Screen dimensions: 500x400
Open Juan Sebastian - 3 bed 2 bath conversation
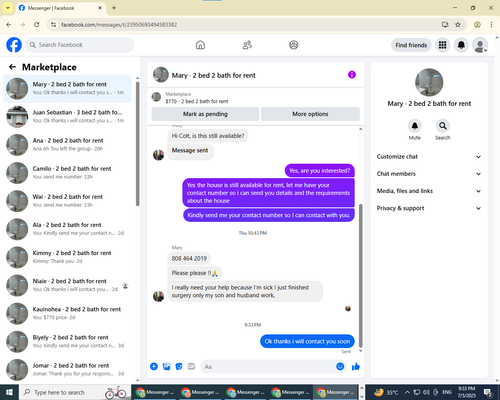[x=67, y=116]
